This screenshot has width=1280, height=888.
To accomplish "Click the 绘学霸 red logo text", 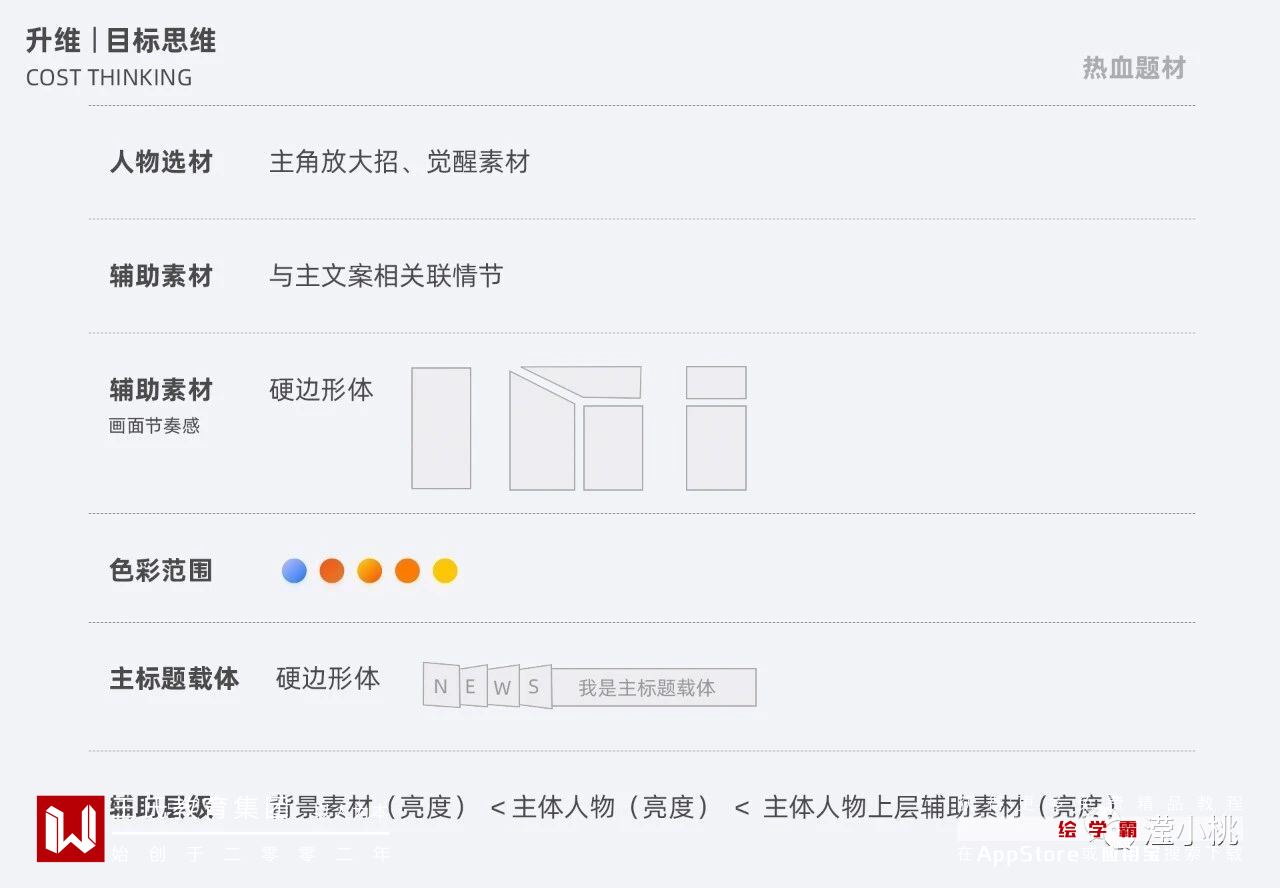I will point(1097,829).
